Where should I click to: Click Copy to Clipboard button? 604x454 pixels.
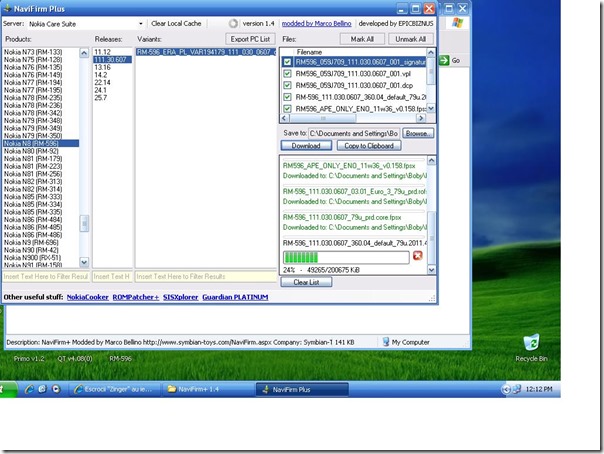tap(369, 146)
